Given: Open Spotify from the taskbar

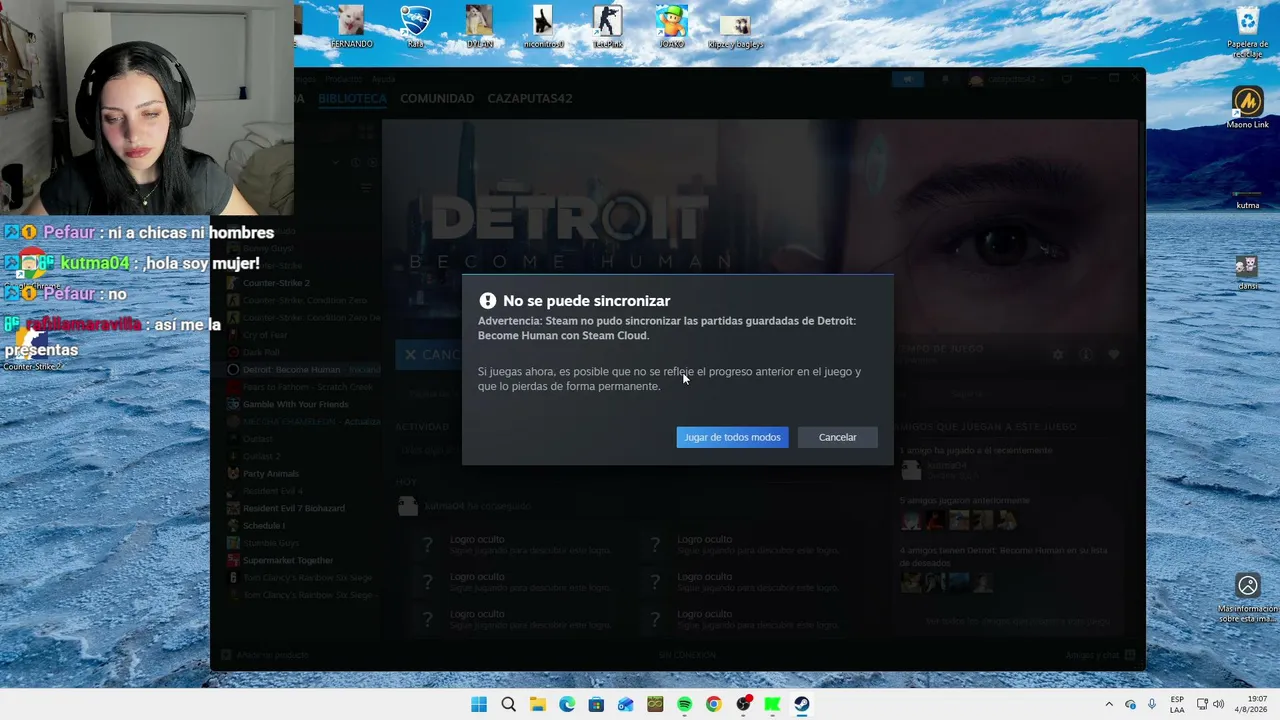Looking at the screenshot, I should point(684,704).
